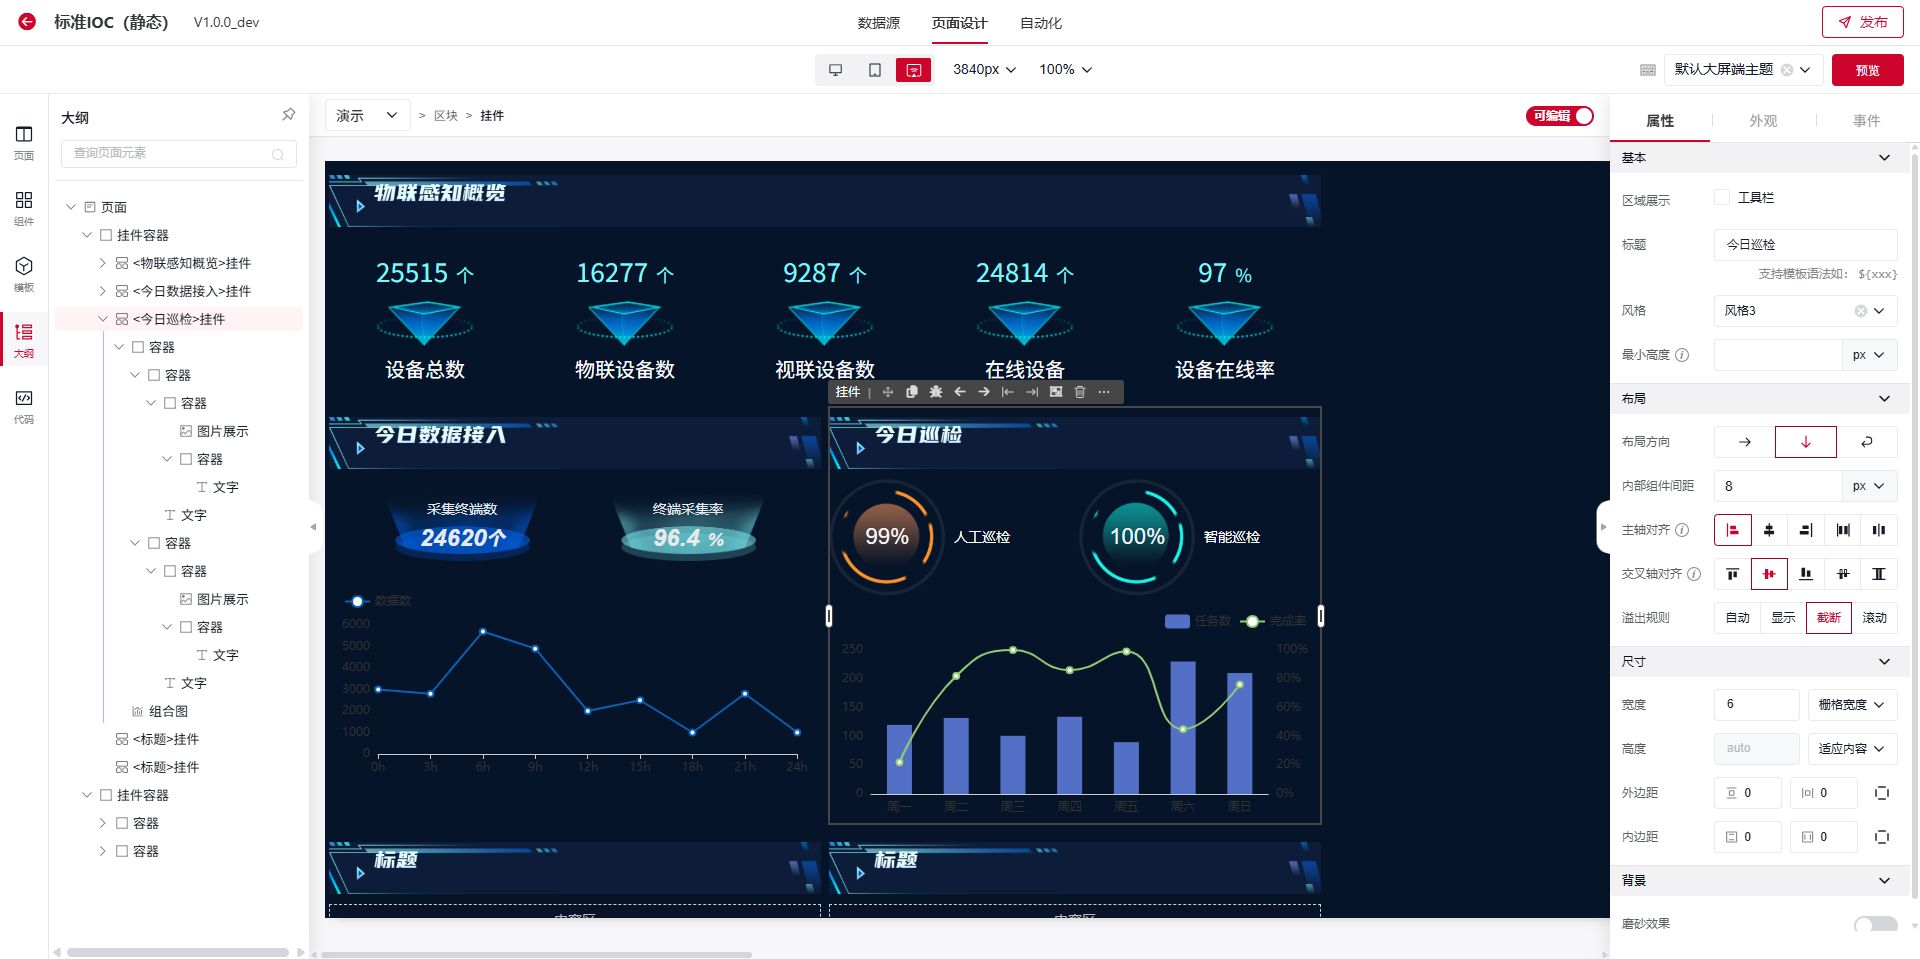Select the desktop monitor device icon
This screenshot has width=1920, height=959.
pyautogui.click(x=836, y=70)
